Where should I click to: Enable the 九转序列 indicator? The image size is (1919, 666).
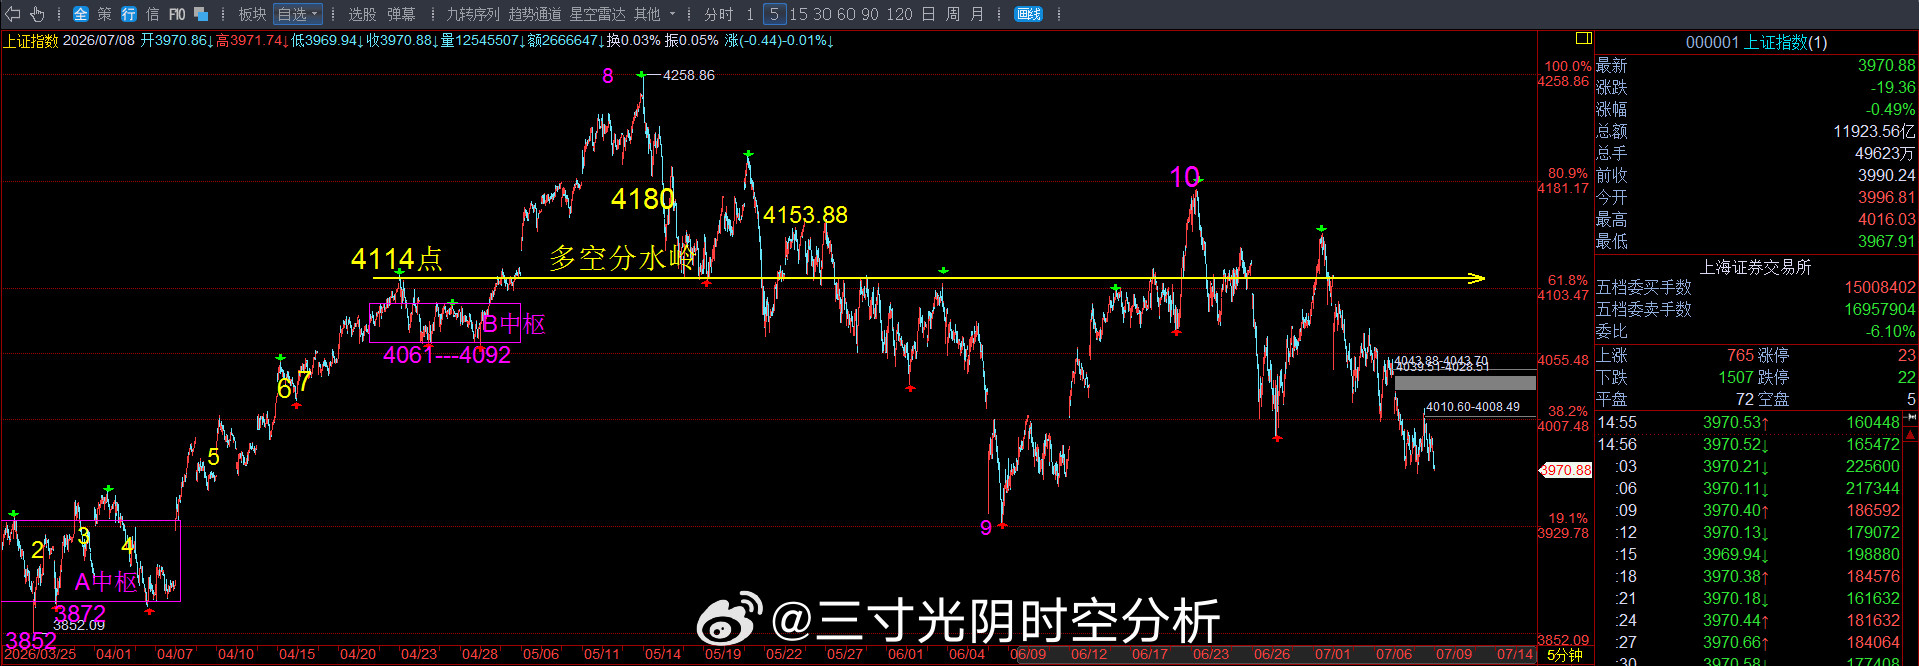tap(473, 14)
